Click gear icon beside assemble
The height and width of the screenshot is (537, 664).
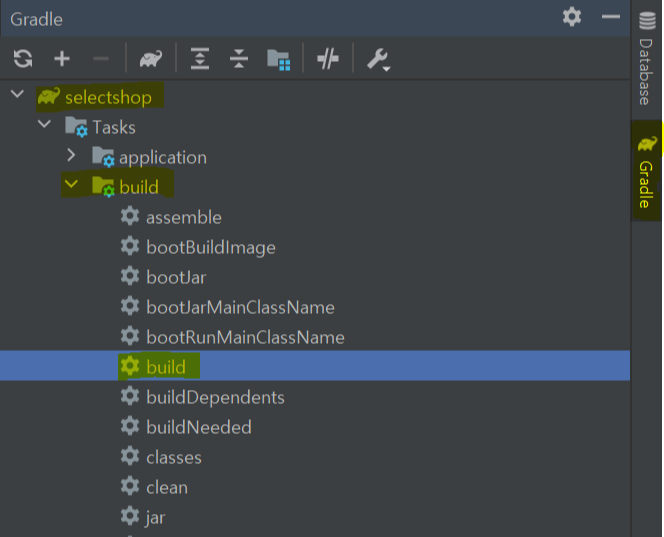[130, 216]
